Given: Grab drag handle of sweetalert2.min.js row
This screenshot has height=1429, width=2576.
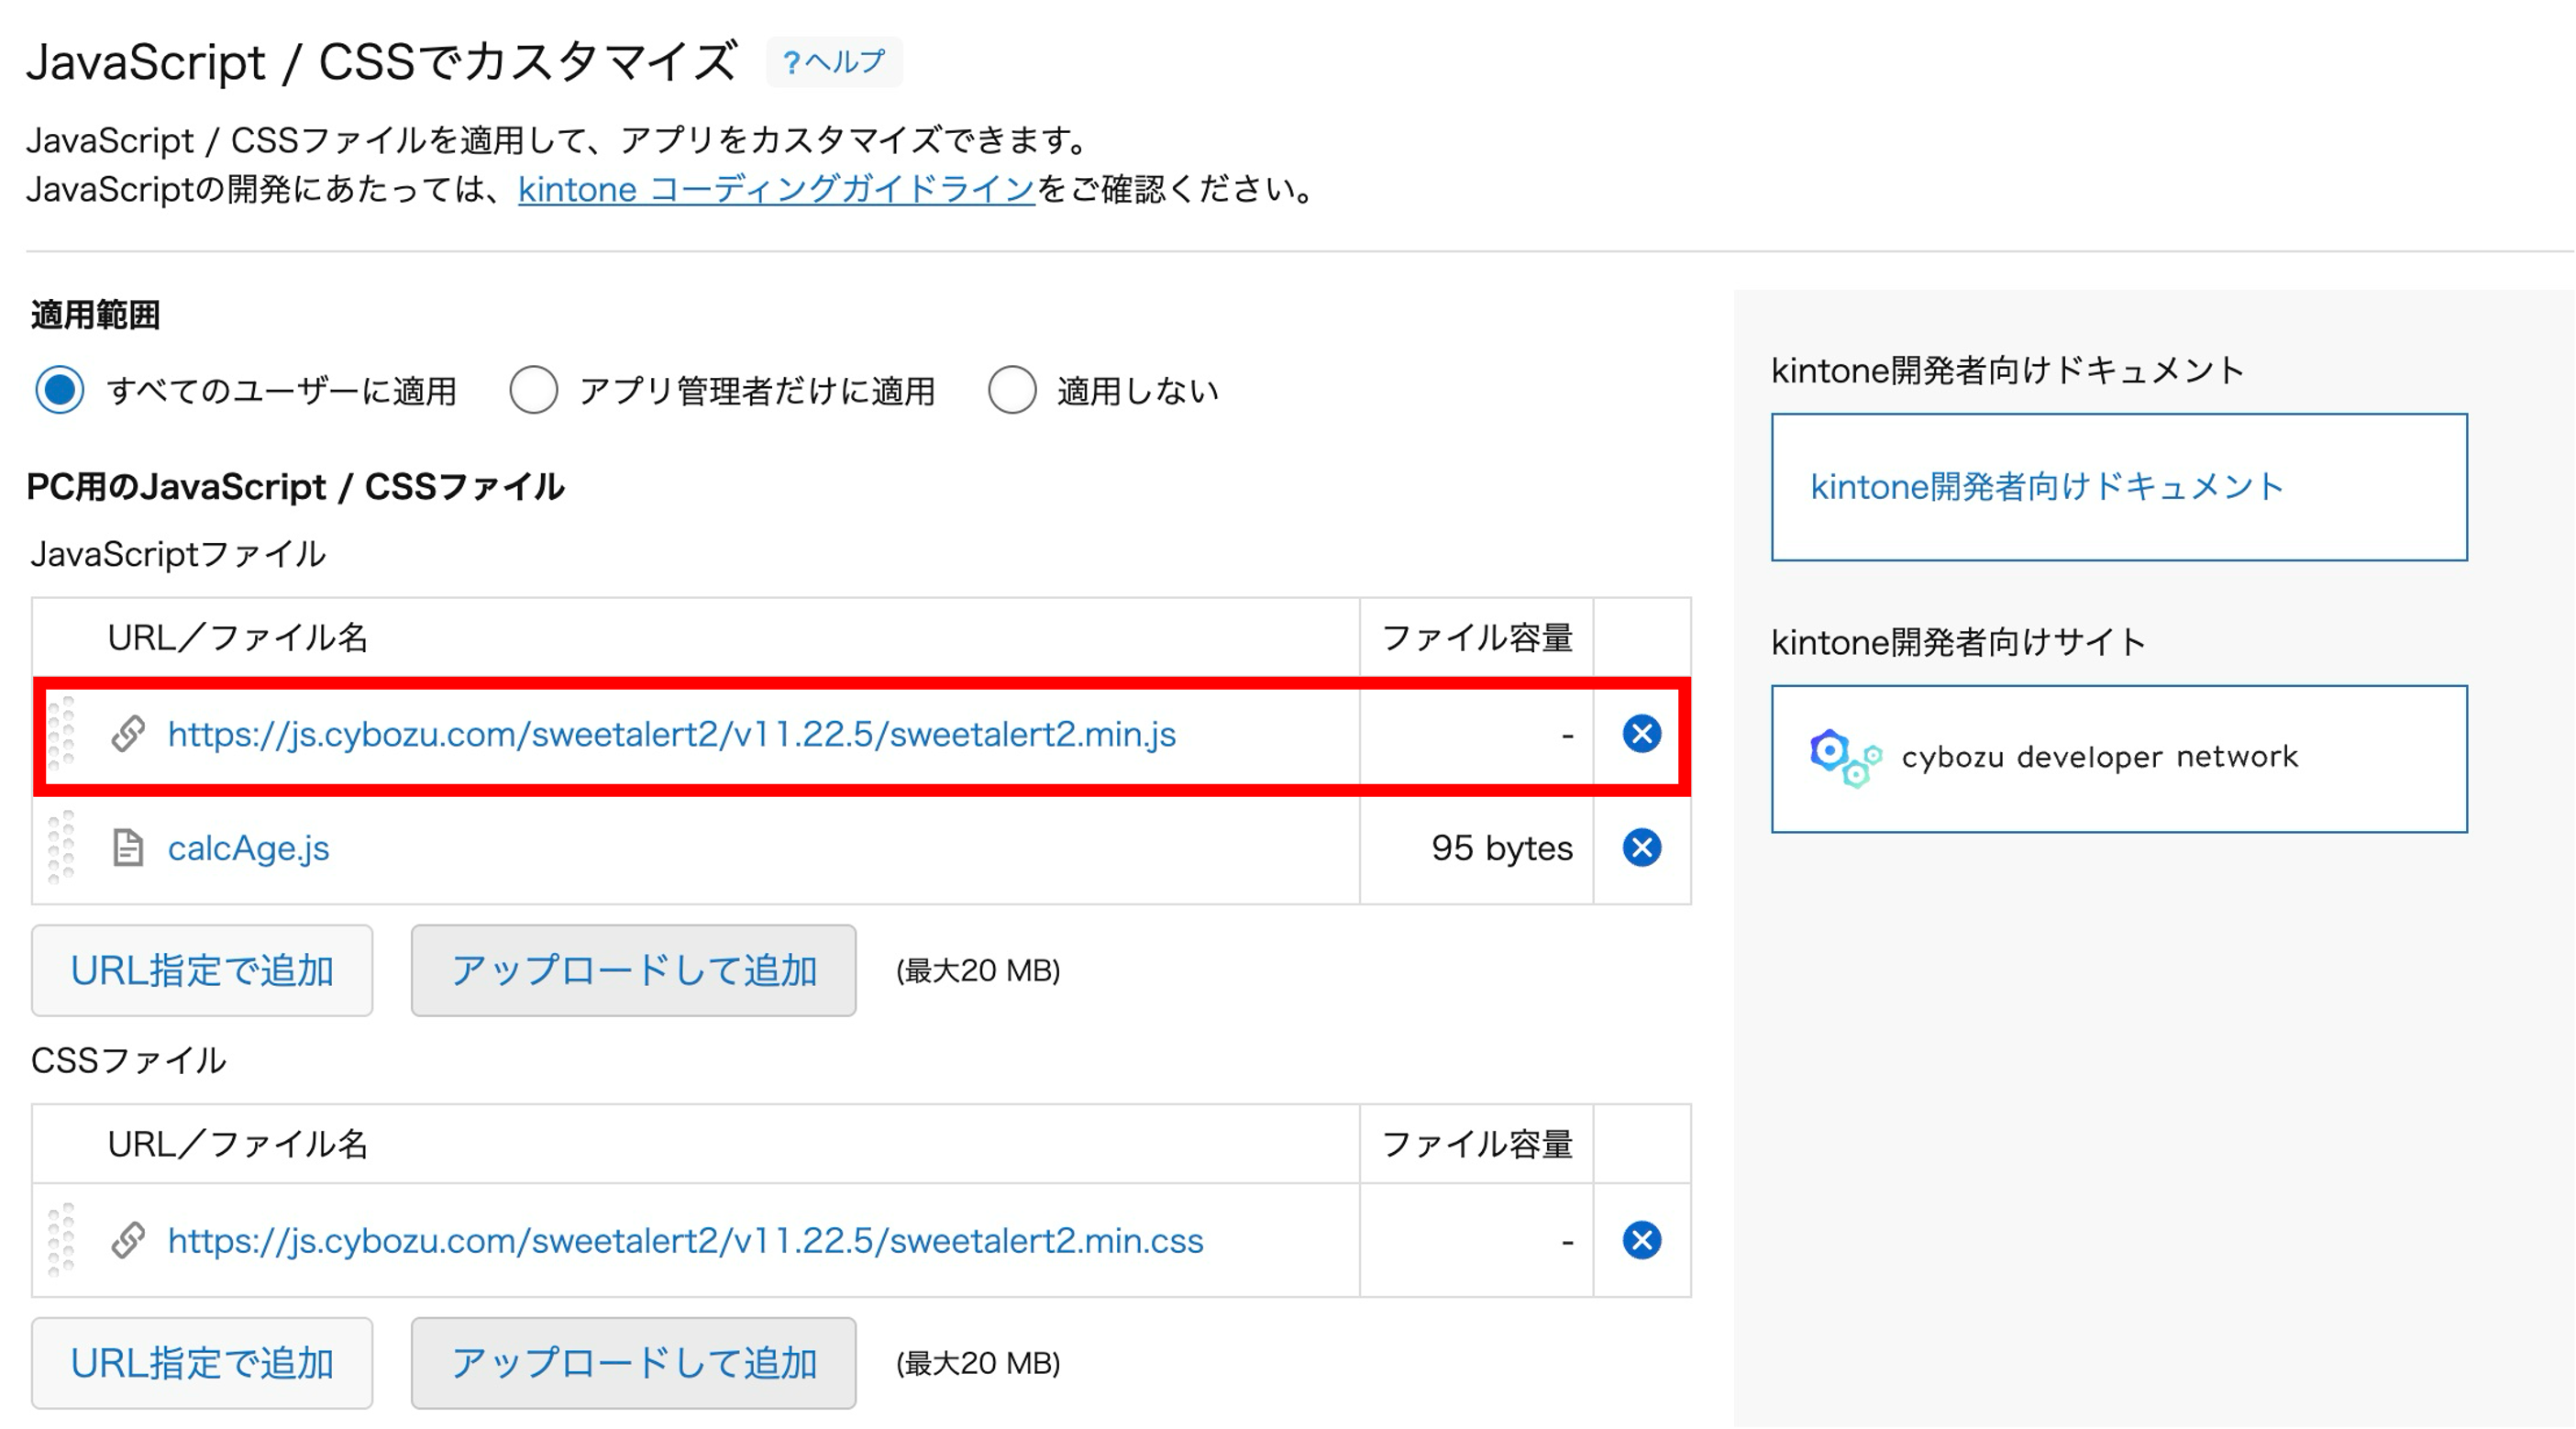Looking at the screenshot, I should [61, 734].
